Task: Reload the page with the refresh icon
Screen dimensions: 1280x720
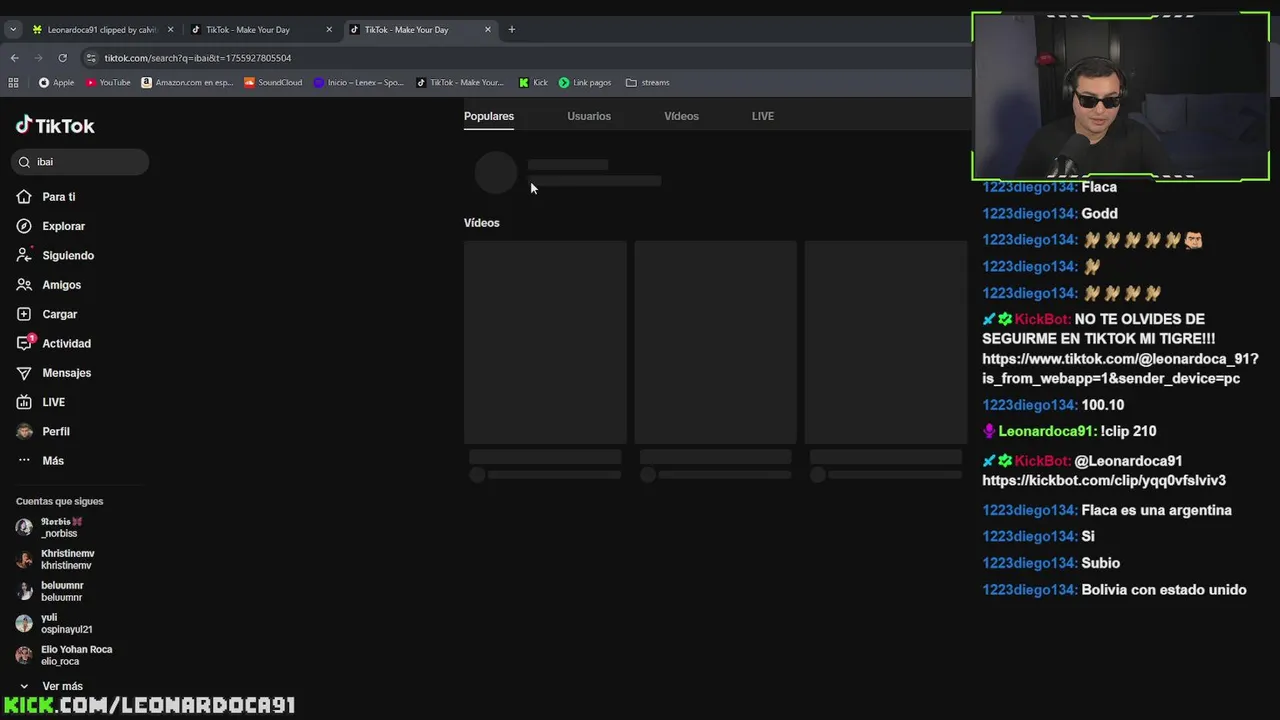Action: [x=62, y=58]
